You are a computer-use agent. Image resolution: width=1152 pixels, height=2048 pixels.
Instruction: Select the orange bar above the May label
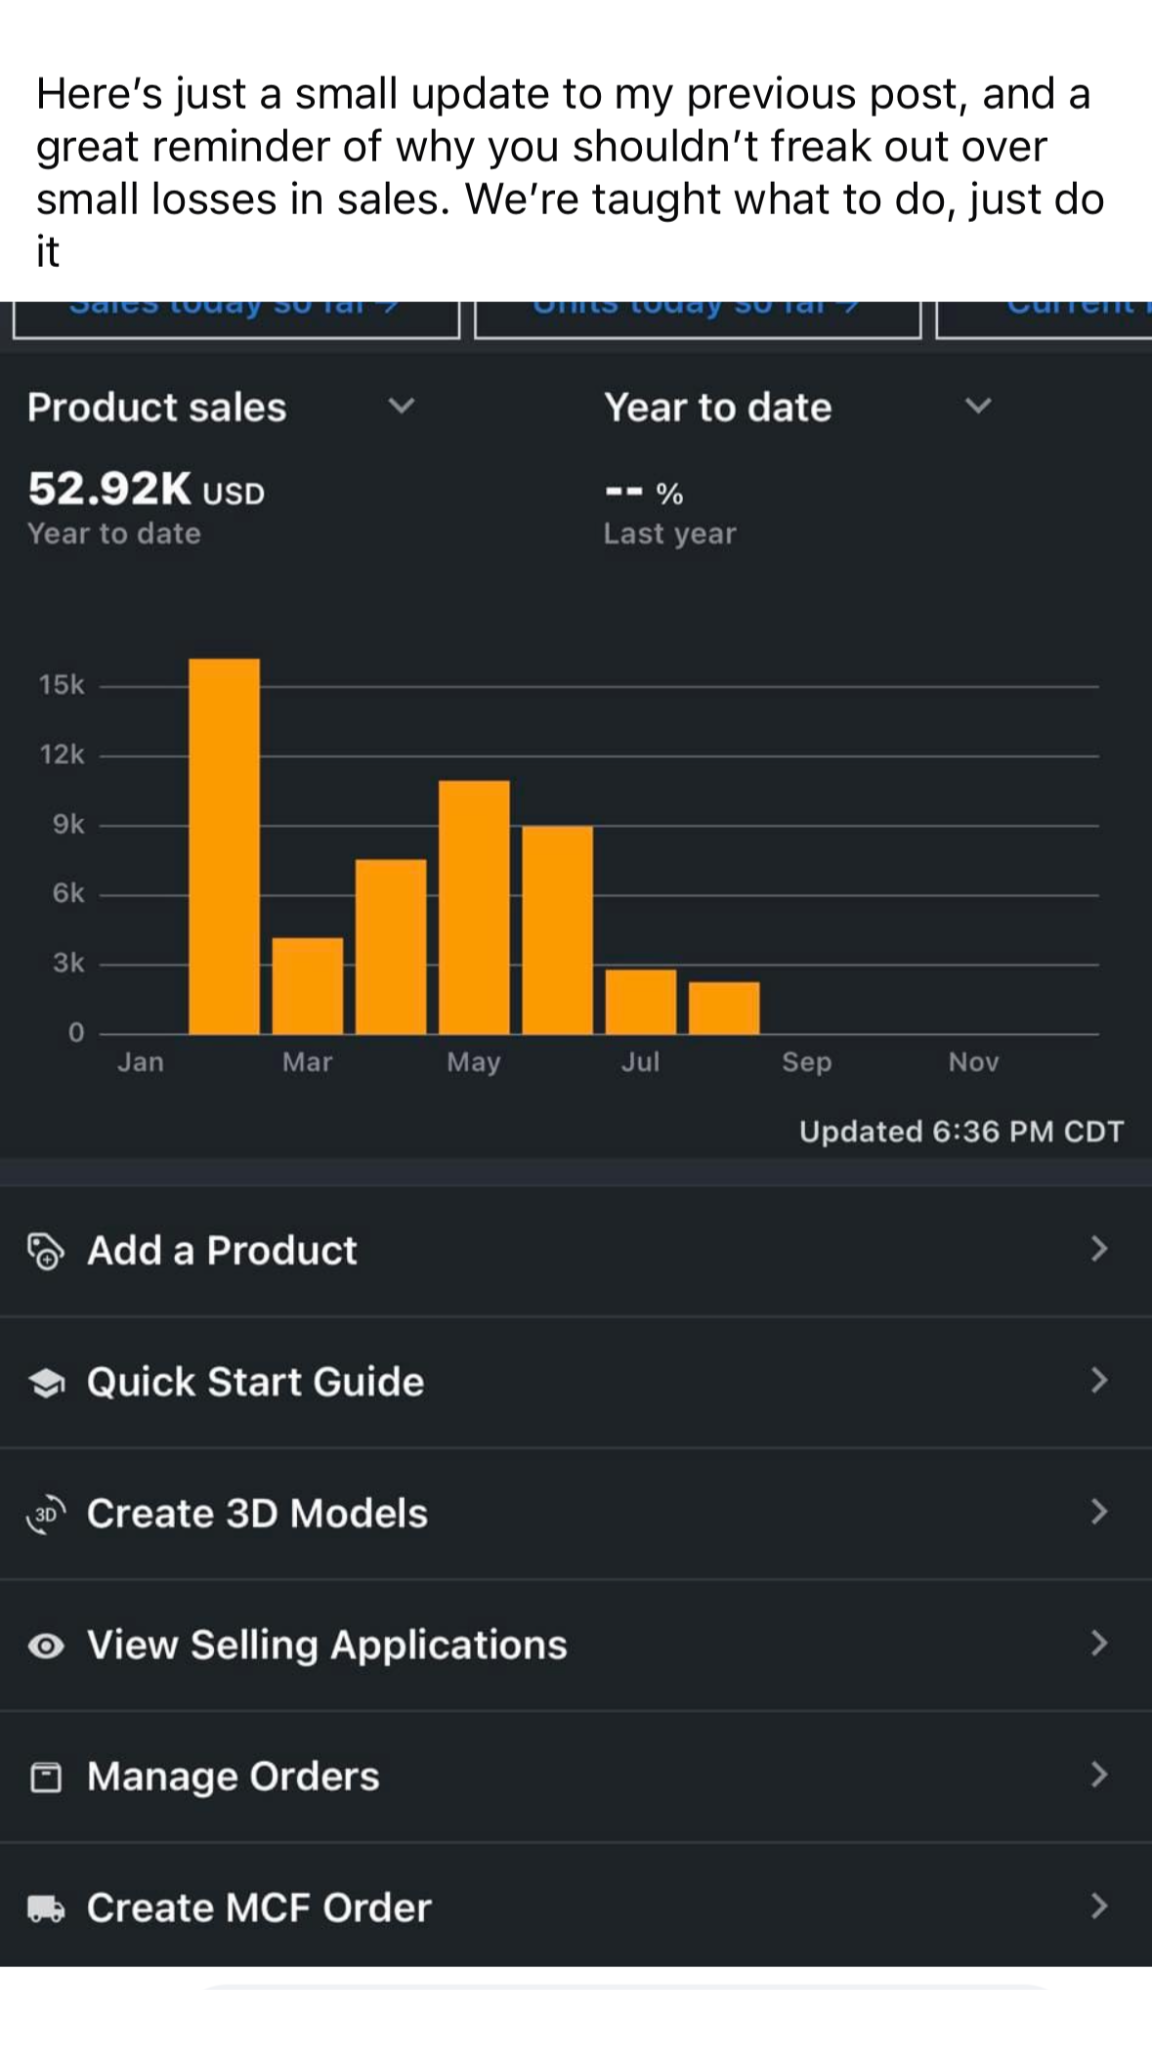[474, 907]
